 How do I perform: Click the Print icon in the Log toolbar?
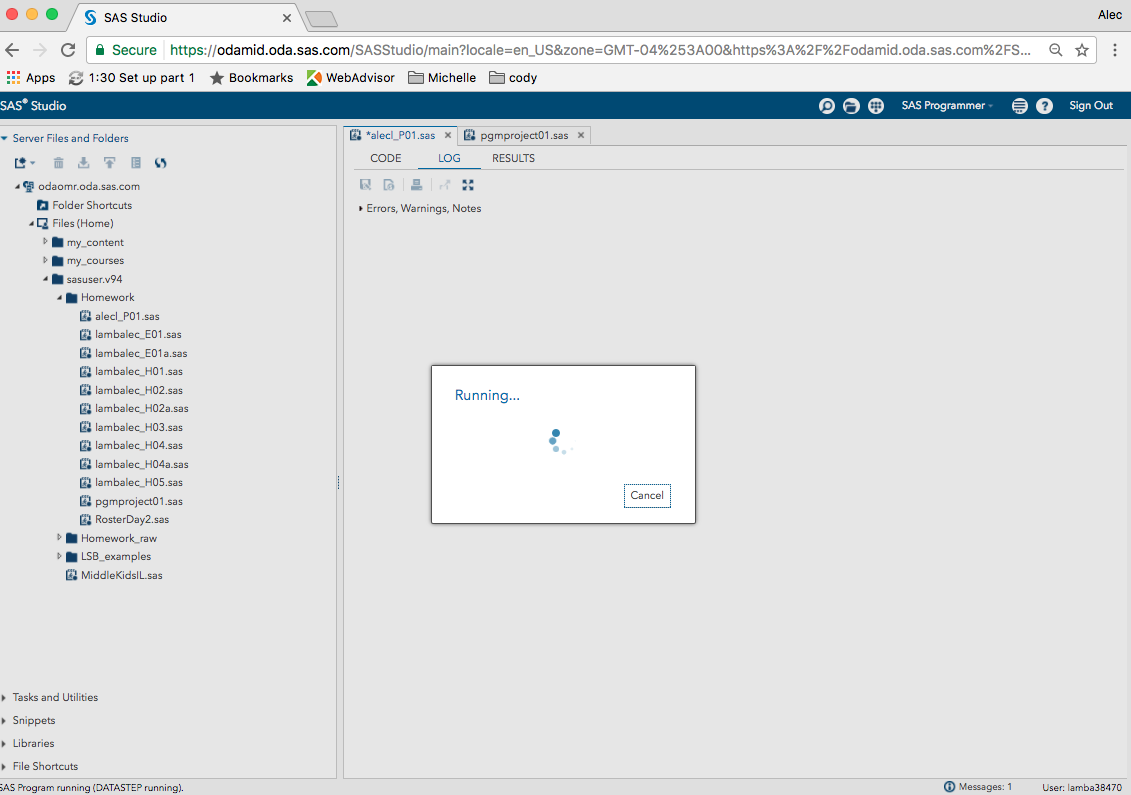coord(416,184)
